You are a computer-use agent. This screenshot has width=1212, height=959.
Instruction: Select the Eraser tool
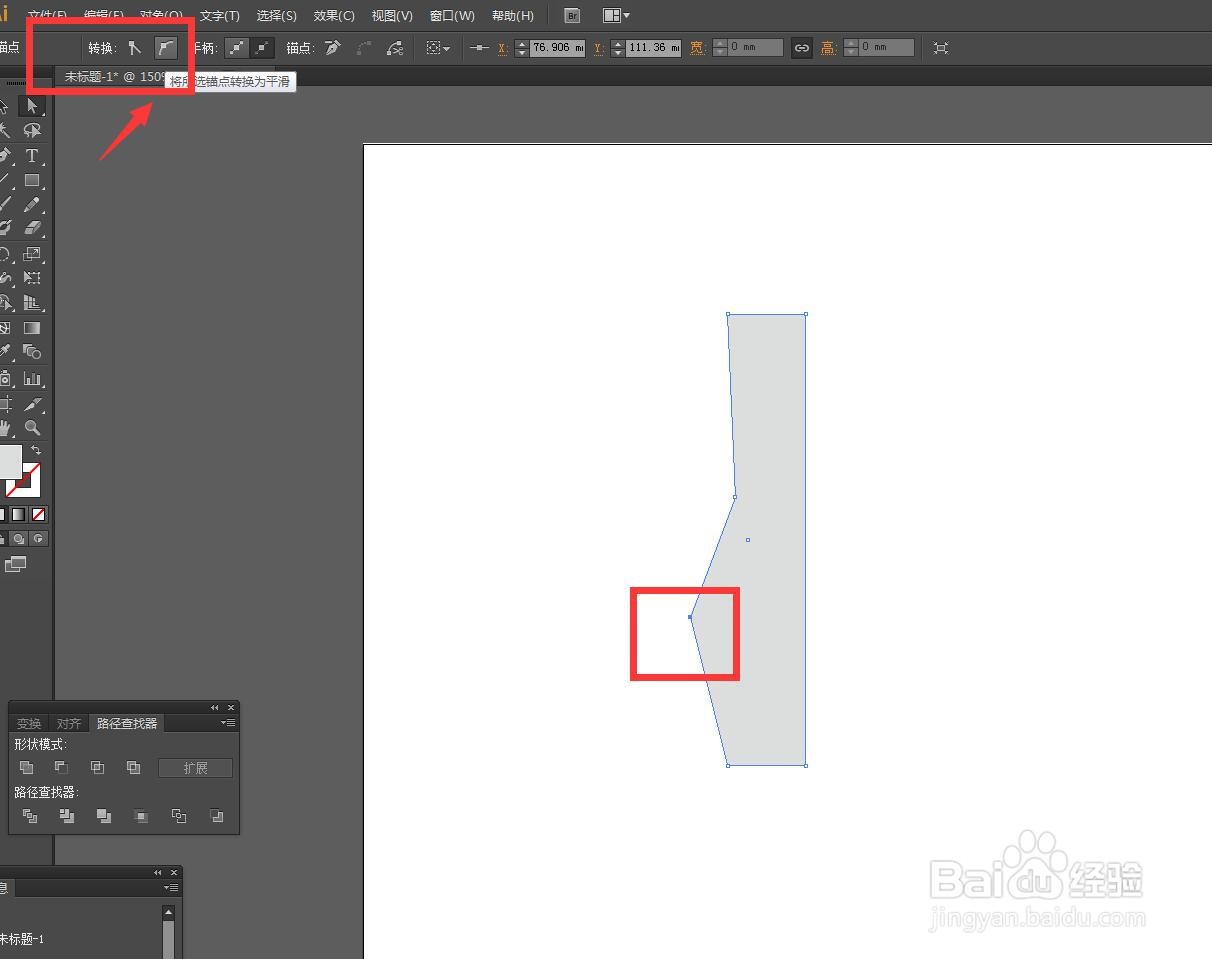point(32,229)
